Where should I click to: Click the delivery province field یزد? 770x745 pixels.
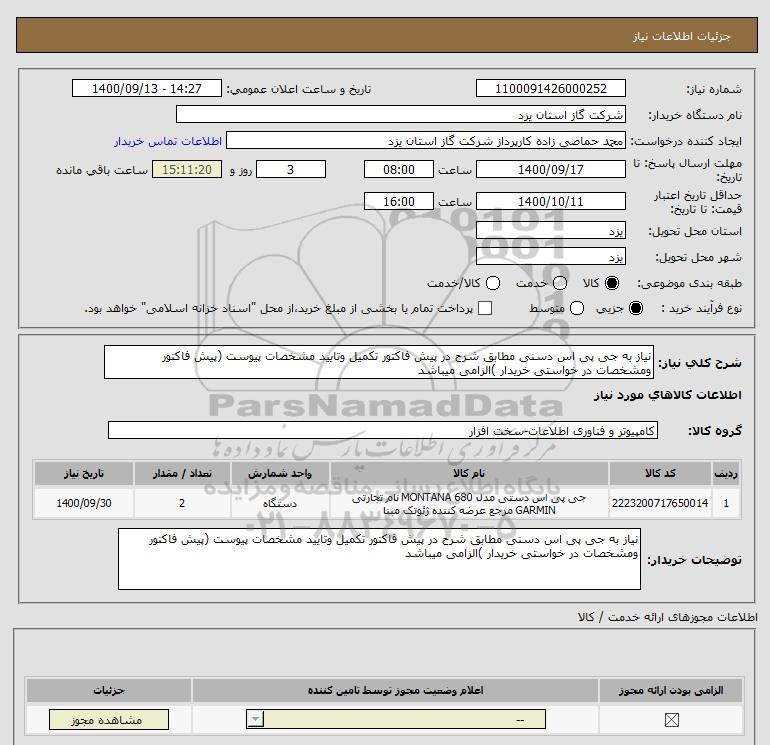(550, 230)
